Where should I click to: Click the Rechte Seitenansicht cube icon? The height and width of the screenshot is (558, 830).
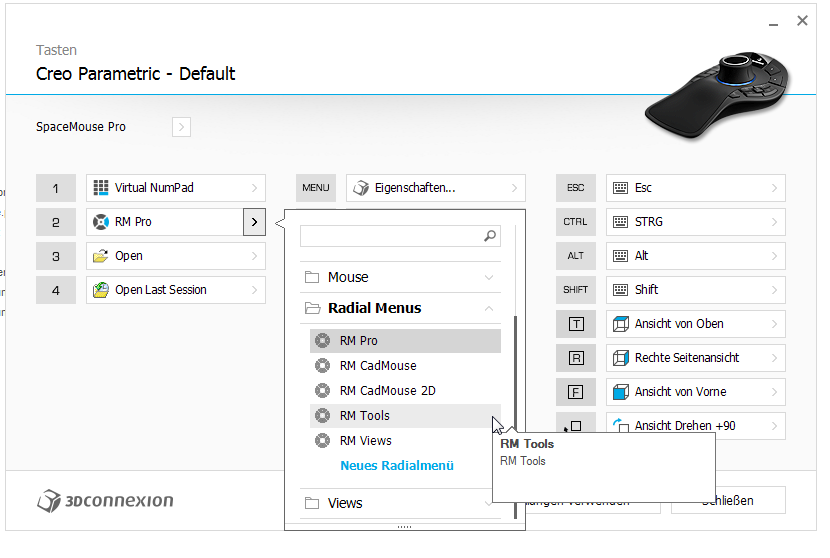[620, 358]
